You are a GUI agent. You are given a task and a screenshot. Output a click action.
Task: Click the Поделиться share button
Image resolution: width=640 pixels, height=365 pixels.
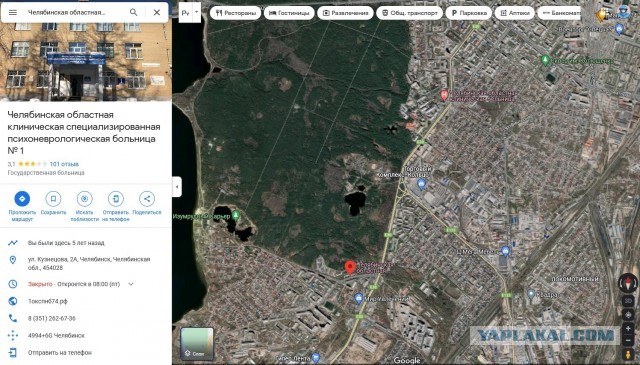[x=147, y=203]
